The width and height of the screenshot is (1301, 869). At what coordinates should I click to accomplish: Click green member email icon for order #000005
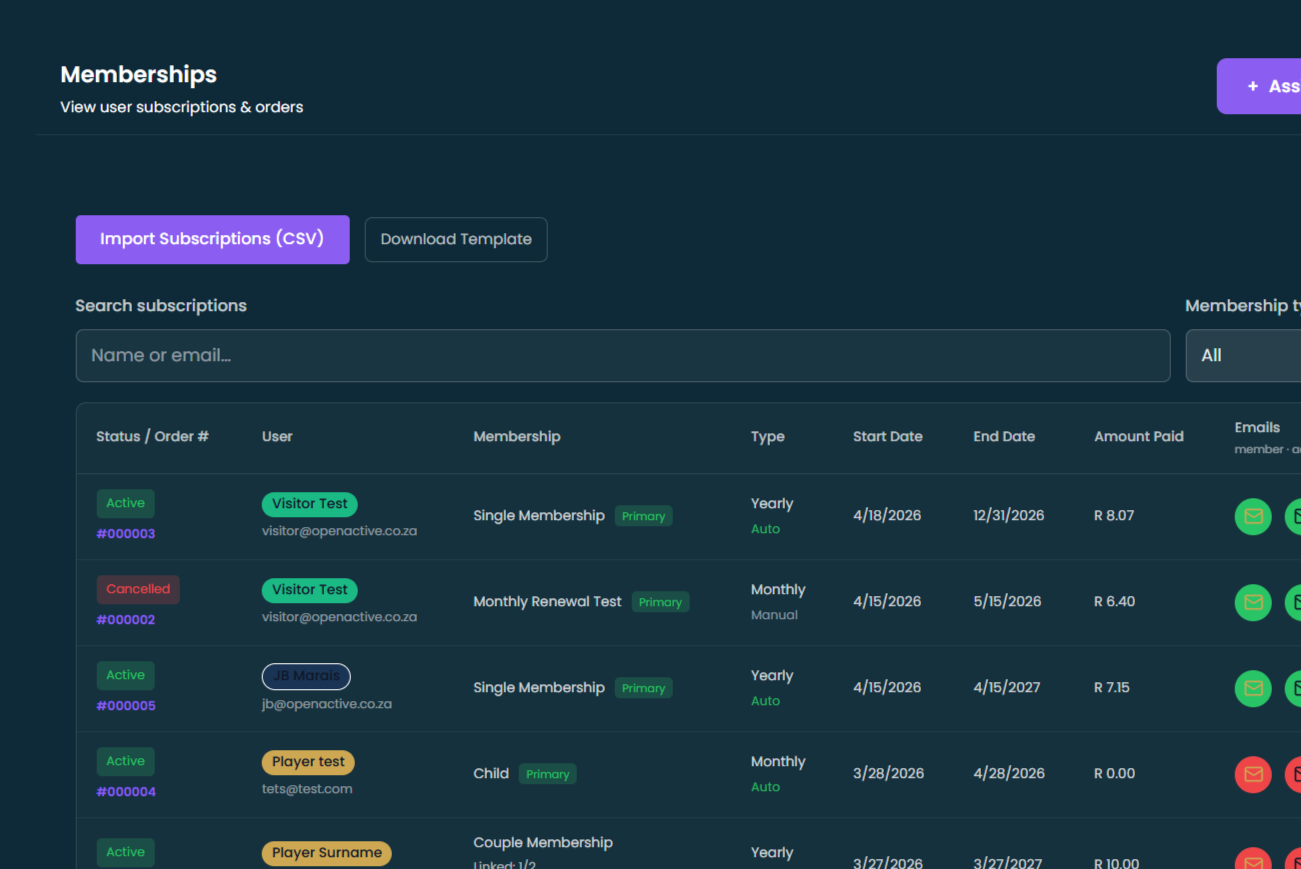click(x=1253, y=688)
